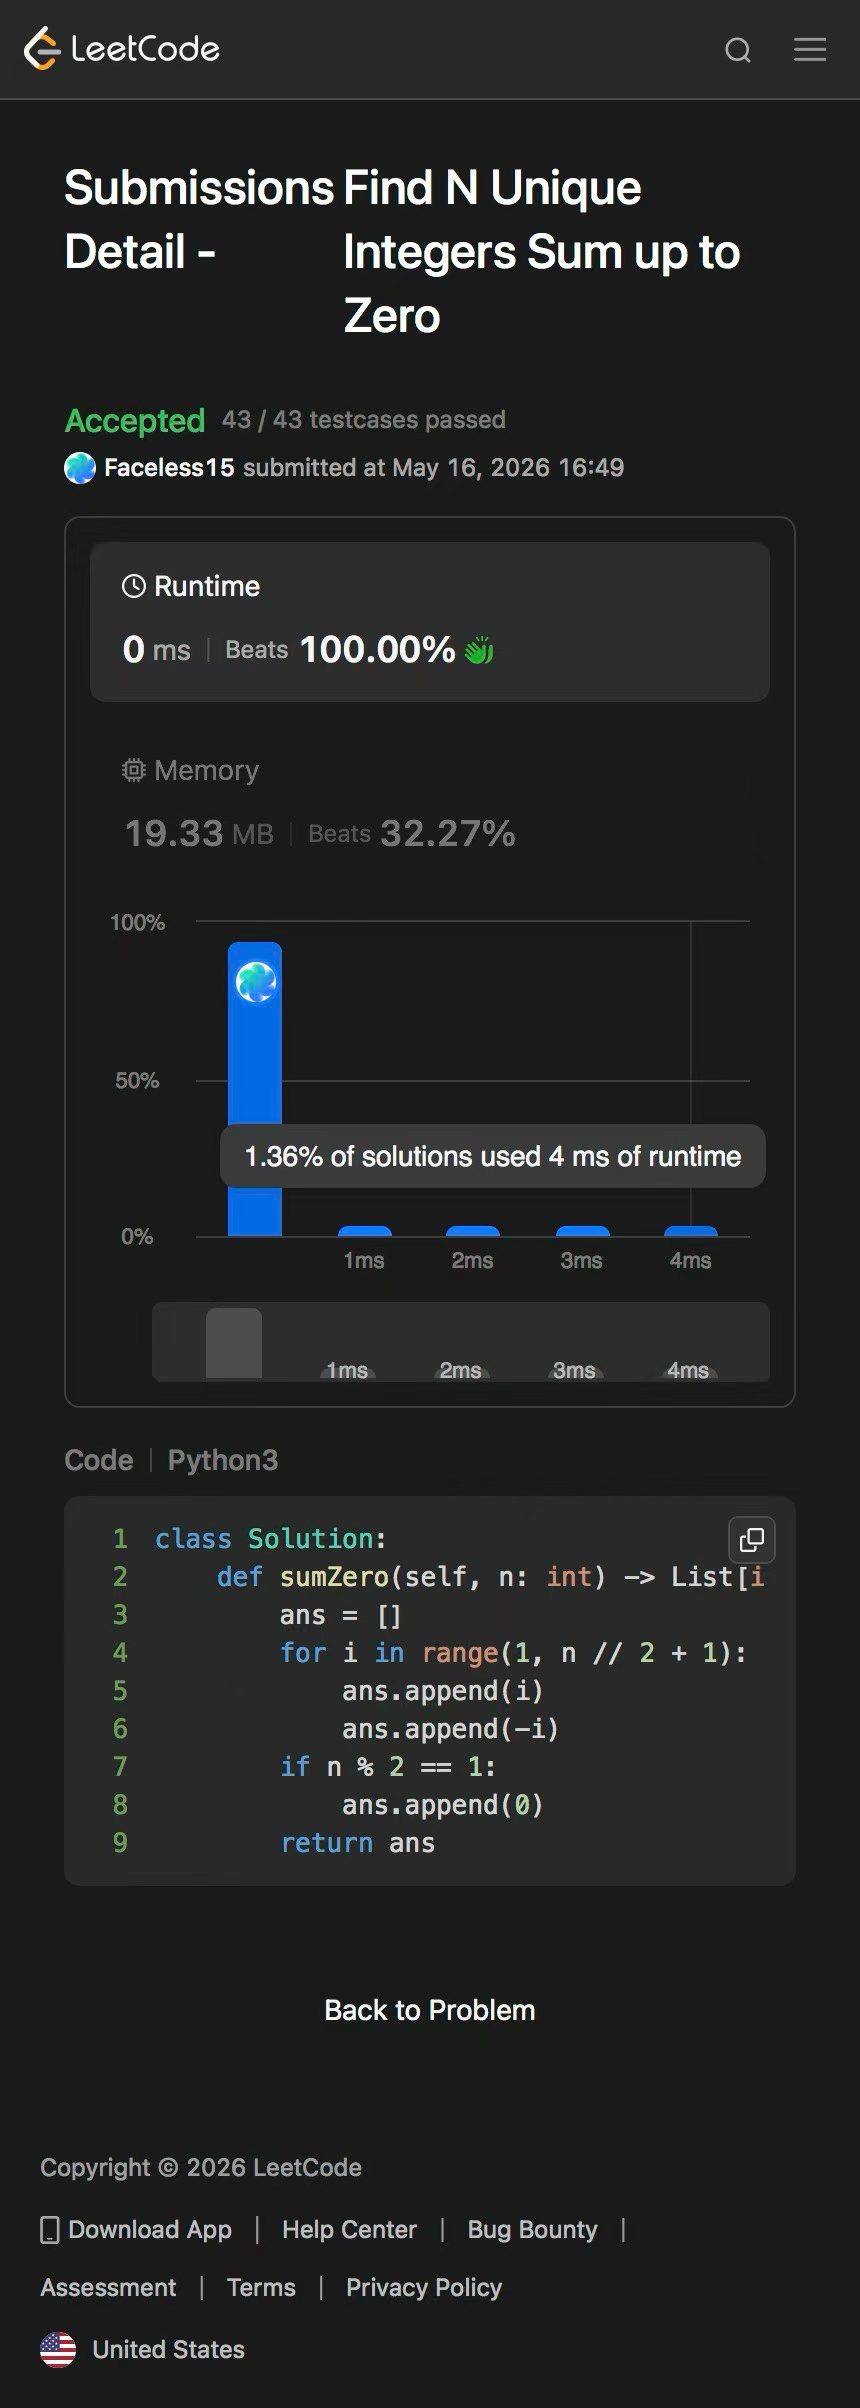Screen dimensions: 860x2408
Task: Open Find N Unique Integers problem title link
Action: [541, 252]
